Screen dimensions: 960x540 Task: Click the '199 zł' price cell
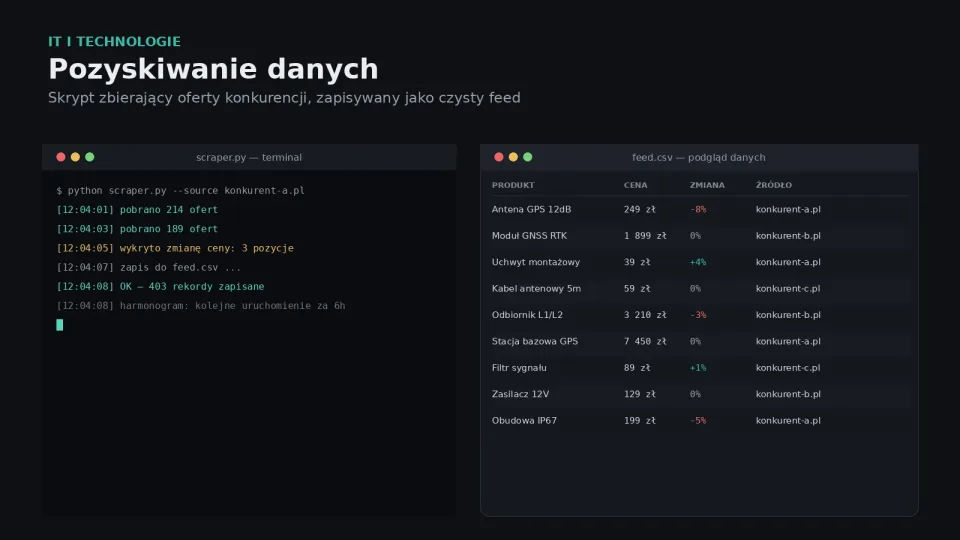click(640, 421)
